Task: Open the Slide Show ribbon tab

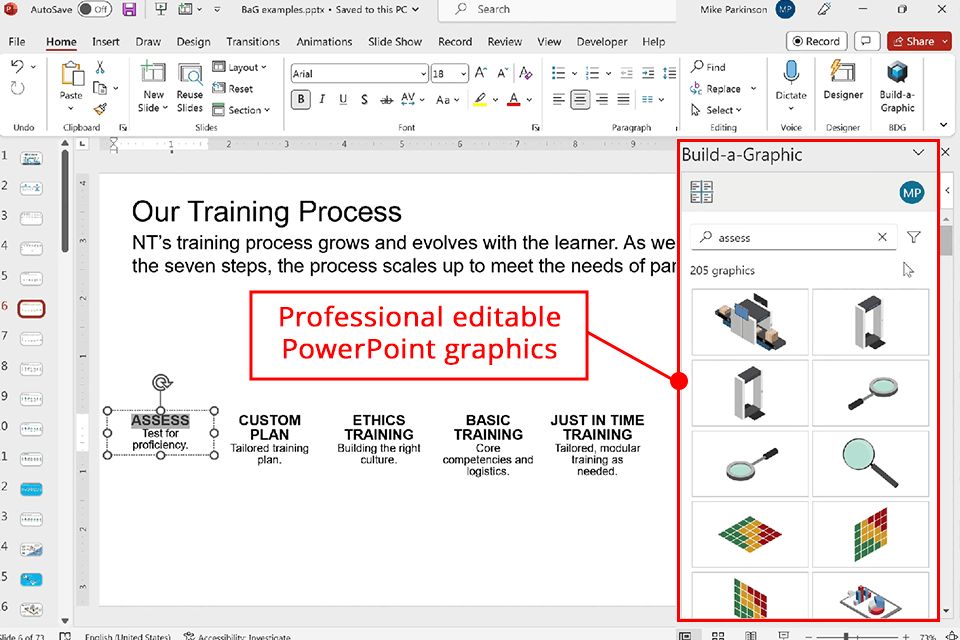Action: click(x=395, y=42)
